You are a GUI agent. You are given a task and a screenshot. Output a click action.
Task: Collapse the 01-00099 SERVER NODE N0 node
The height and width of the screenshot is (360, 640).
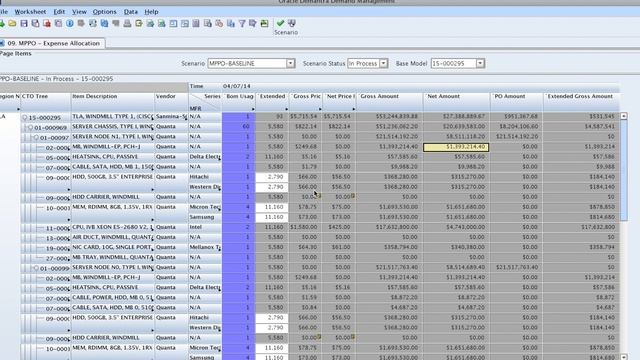(x=36, y=269)
